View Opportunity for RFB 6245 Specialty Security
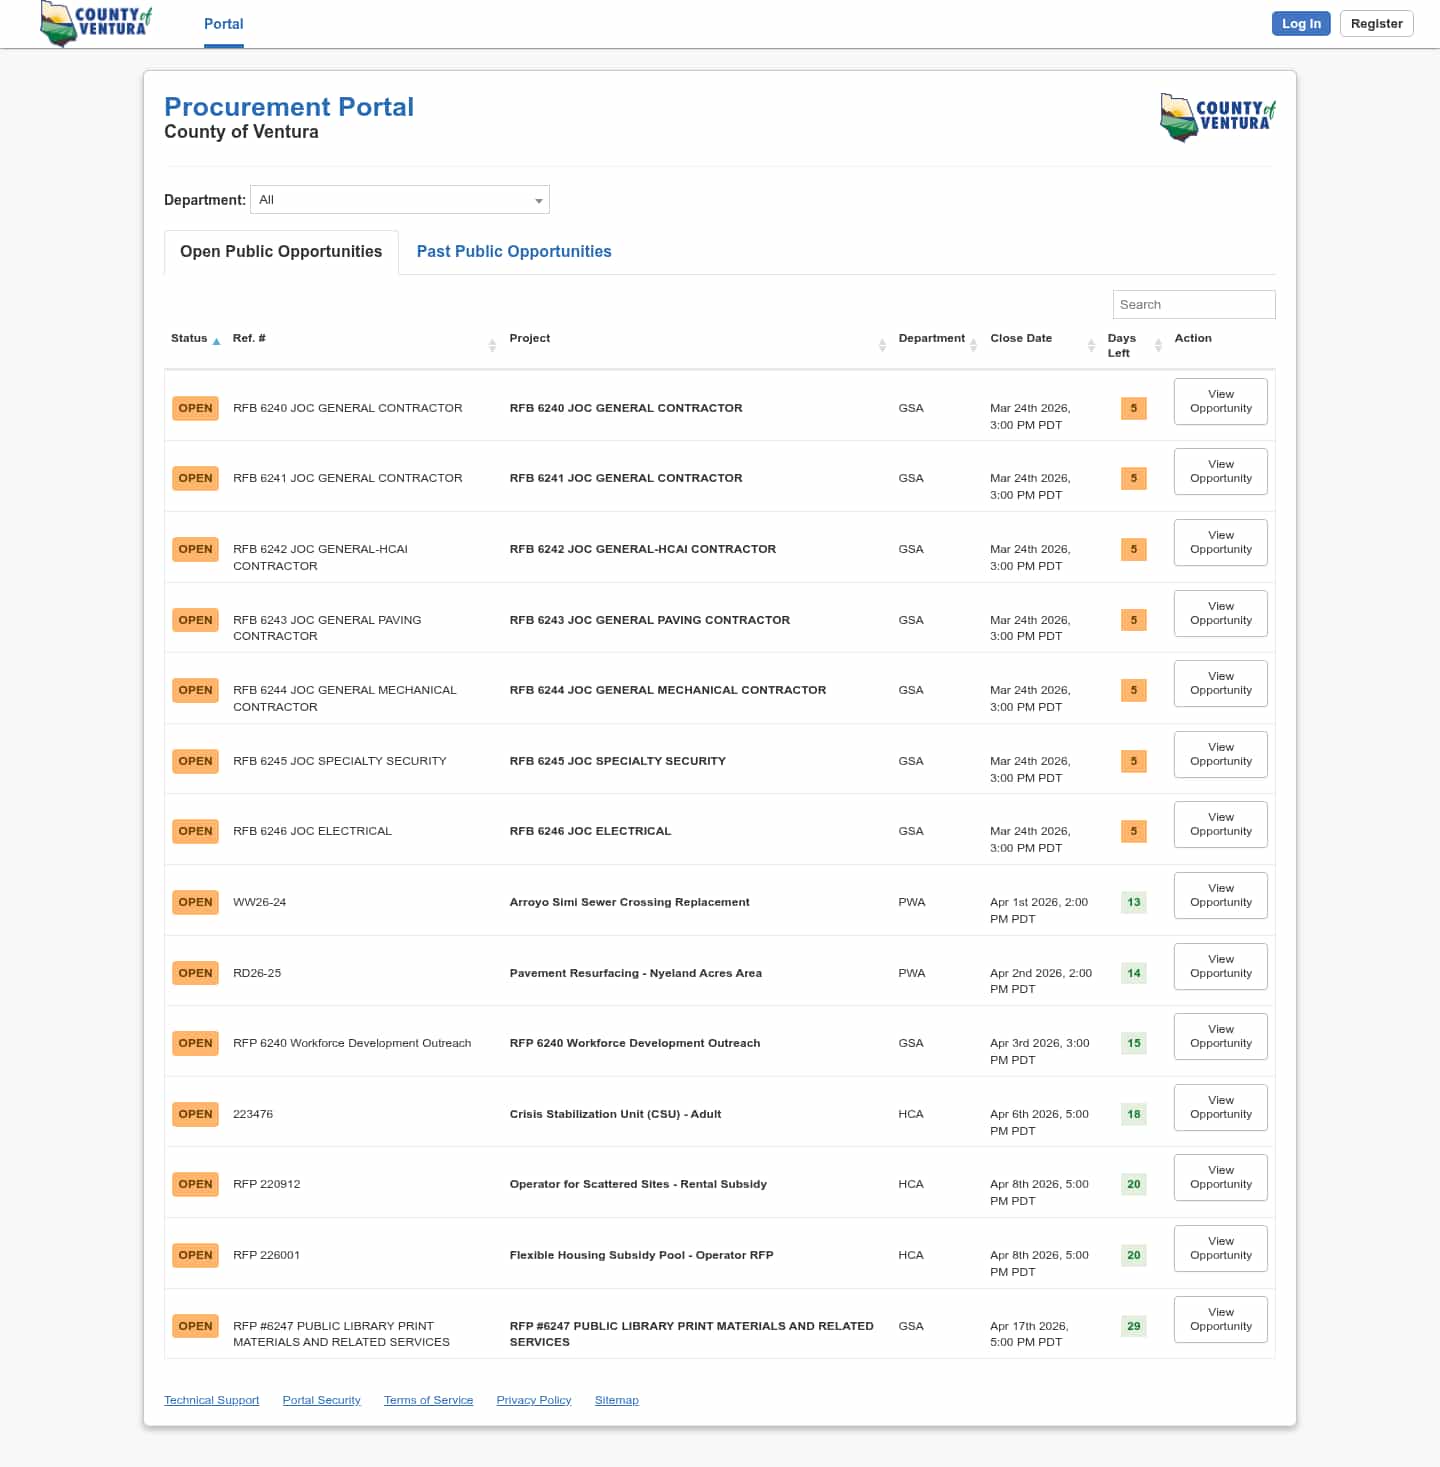The height and width of the screenshot is (1467, 1440). click(x=1221, y=754)
